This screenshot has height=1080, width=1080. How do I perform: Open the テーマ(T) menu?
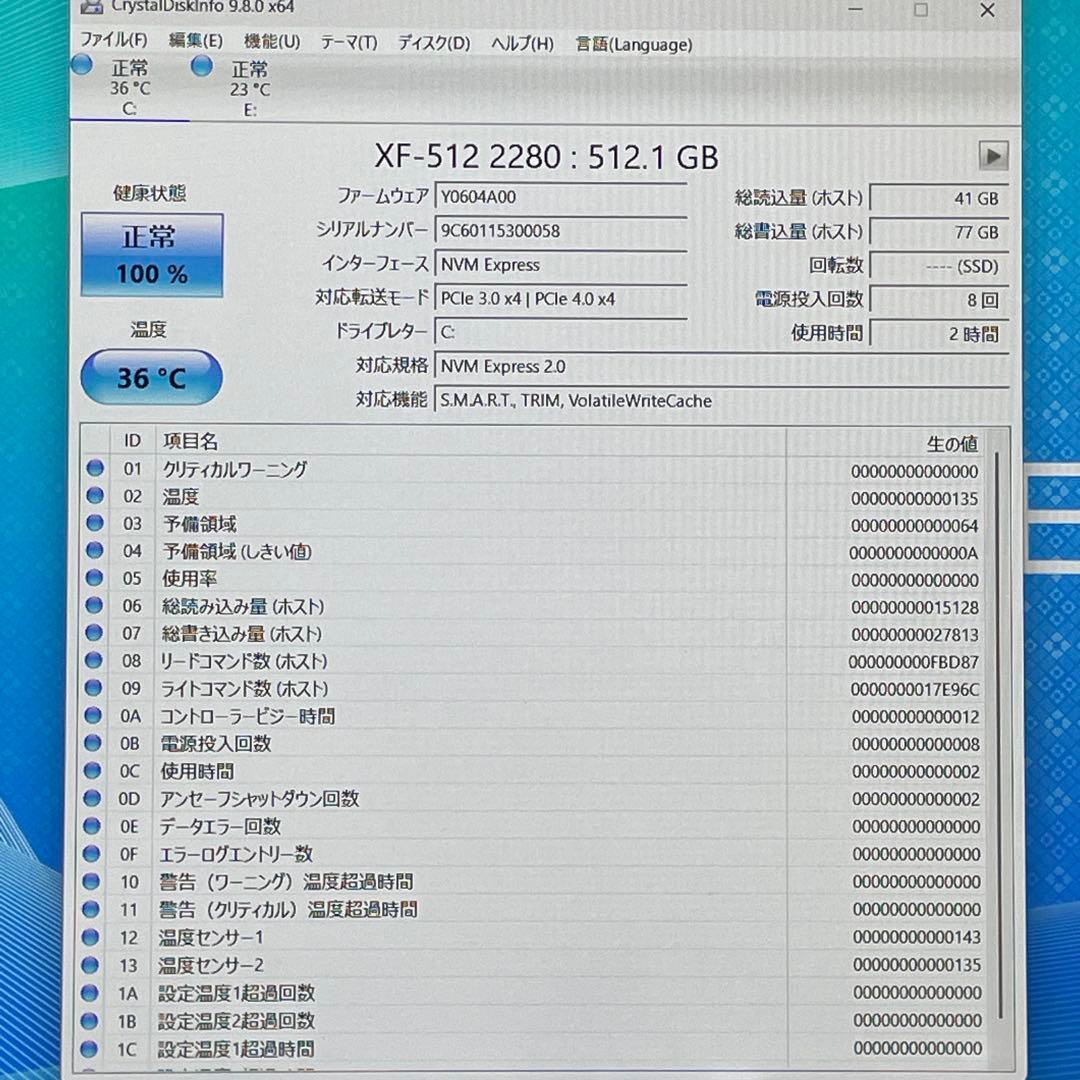(349, 43)
